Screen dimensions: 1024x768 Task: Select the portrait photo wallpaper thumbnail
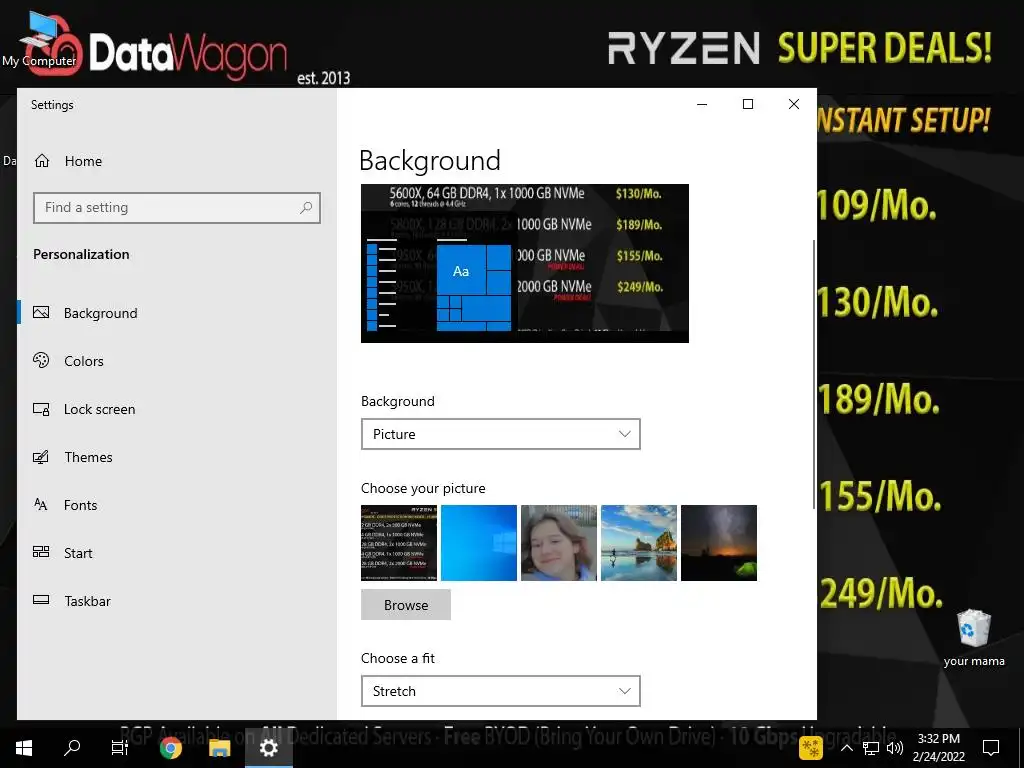click(559, 543)
